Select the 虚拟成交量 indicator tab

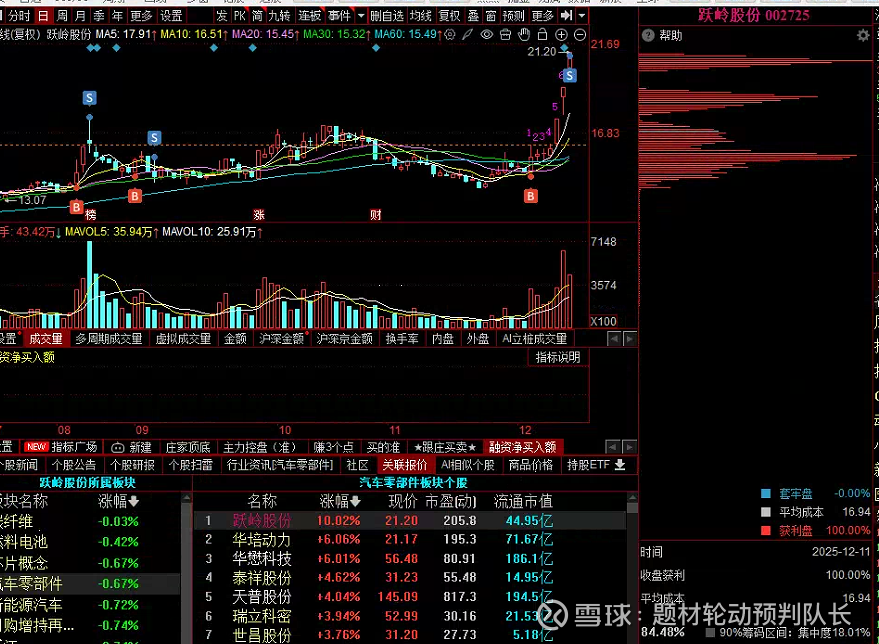(x=183, y=339)
